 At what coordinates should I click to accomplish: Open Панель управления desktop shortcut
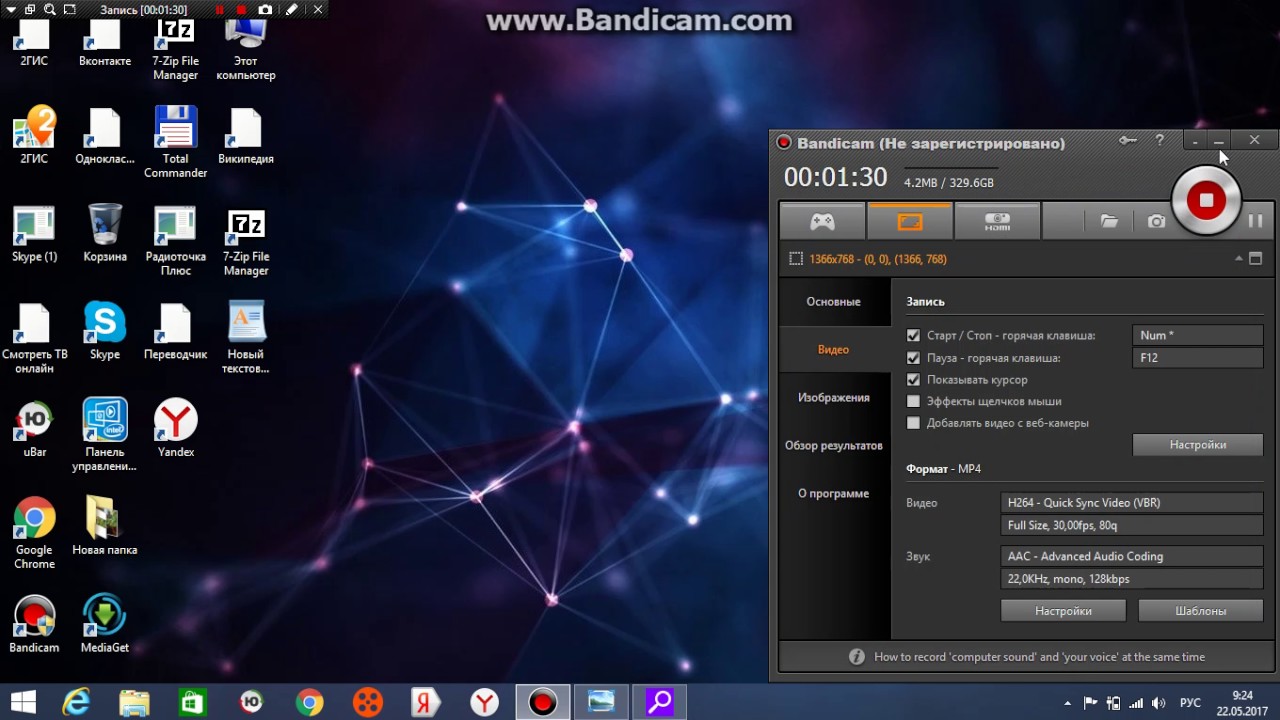tap(105, 435)
